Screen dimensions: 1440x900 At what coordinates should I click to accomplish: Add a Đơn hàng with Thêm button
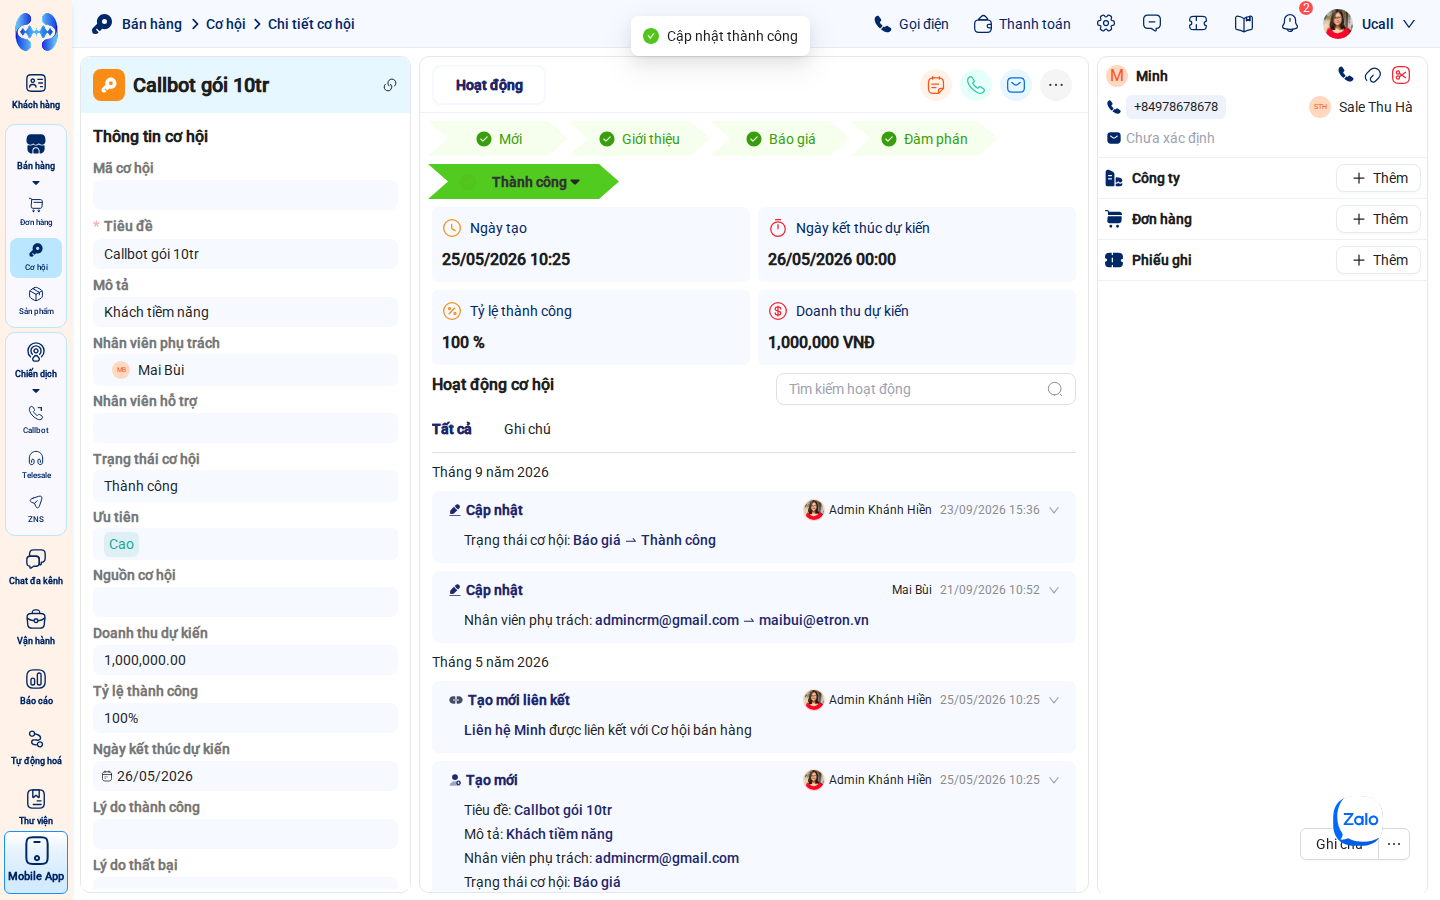pos(1379,219)
